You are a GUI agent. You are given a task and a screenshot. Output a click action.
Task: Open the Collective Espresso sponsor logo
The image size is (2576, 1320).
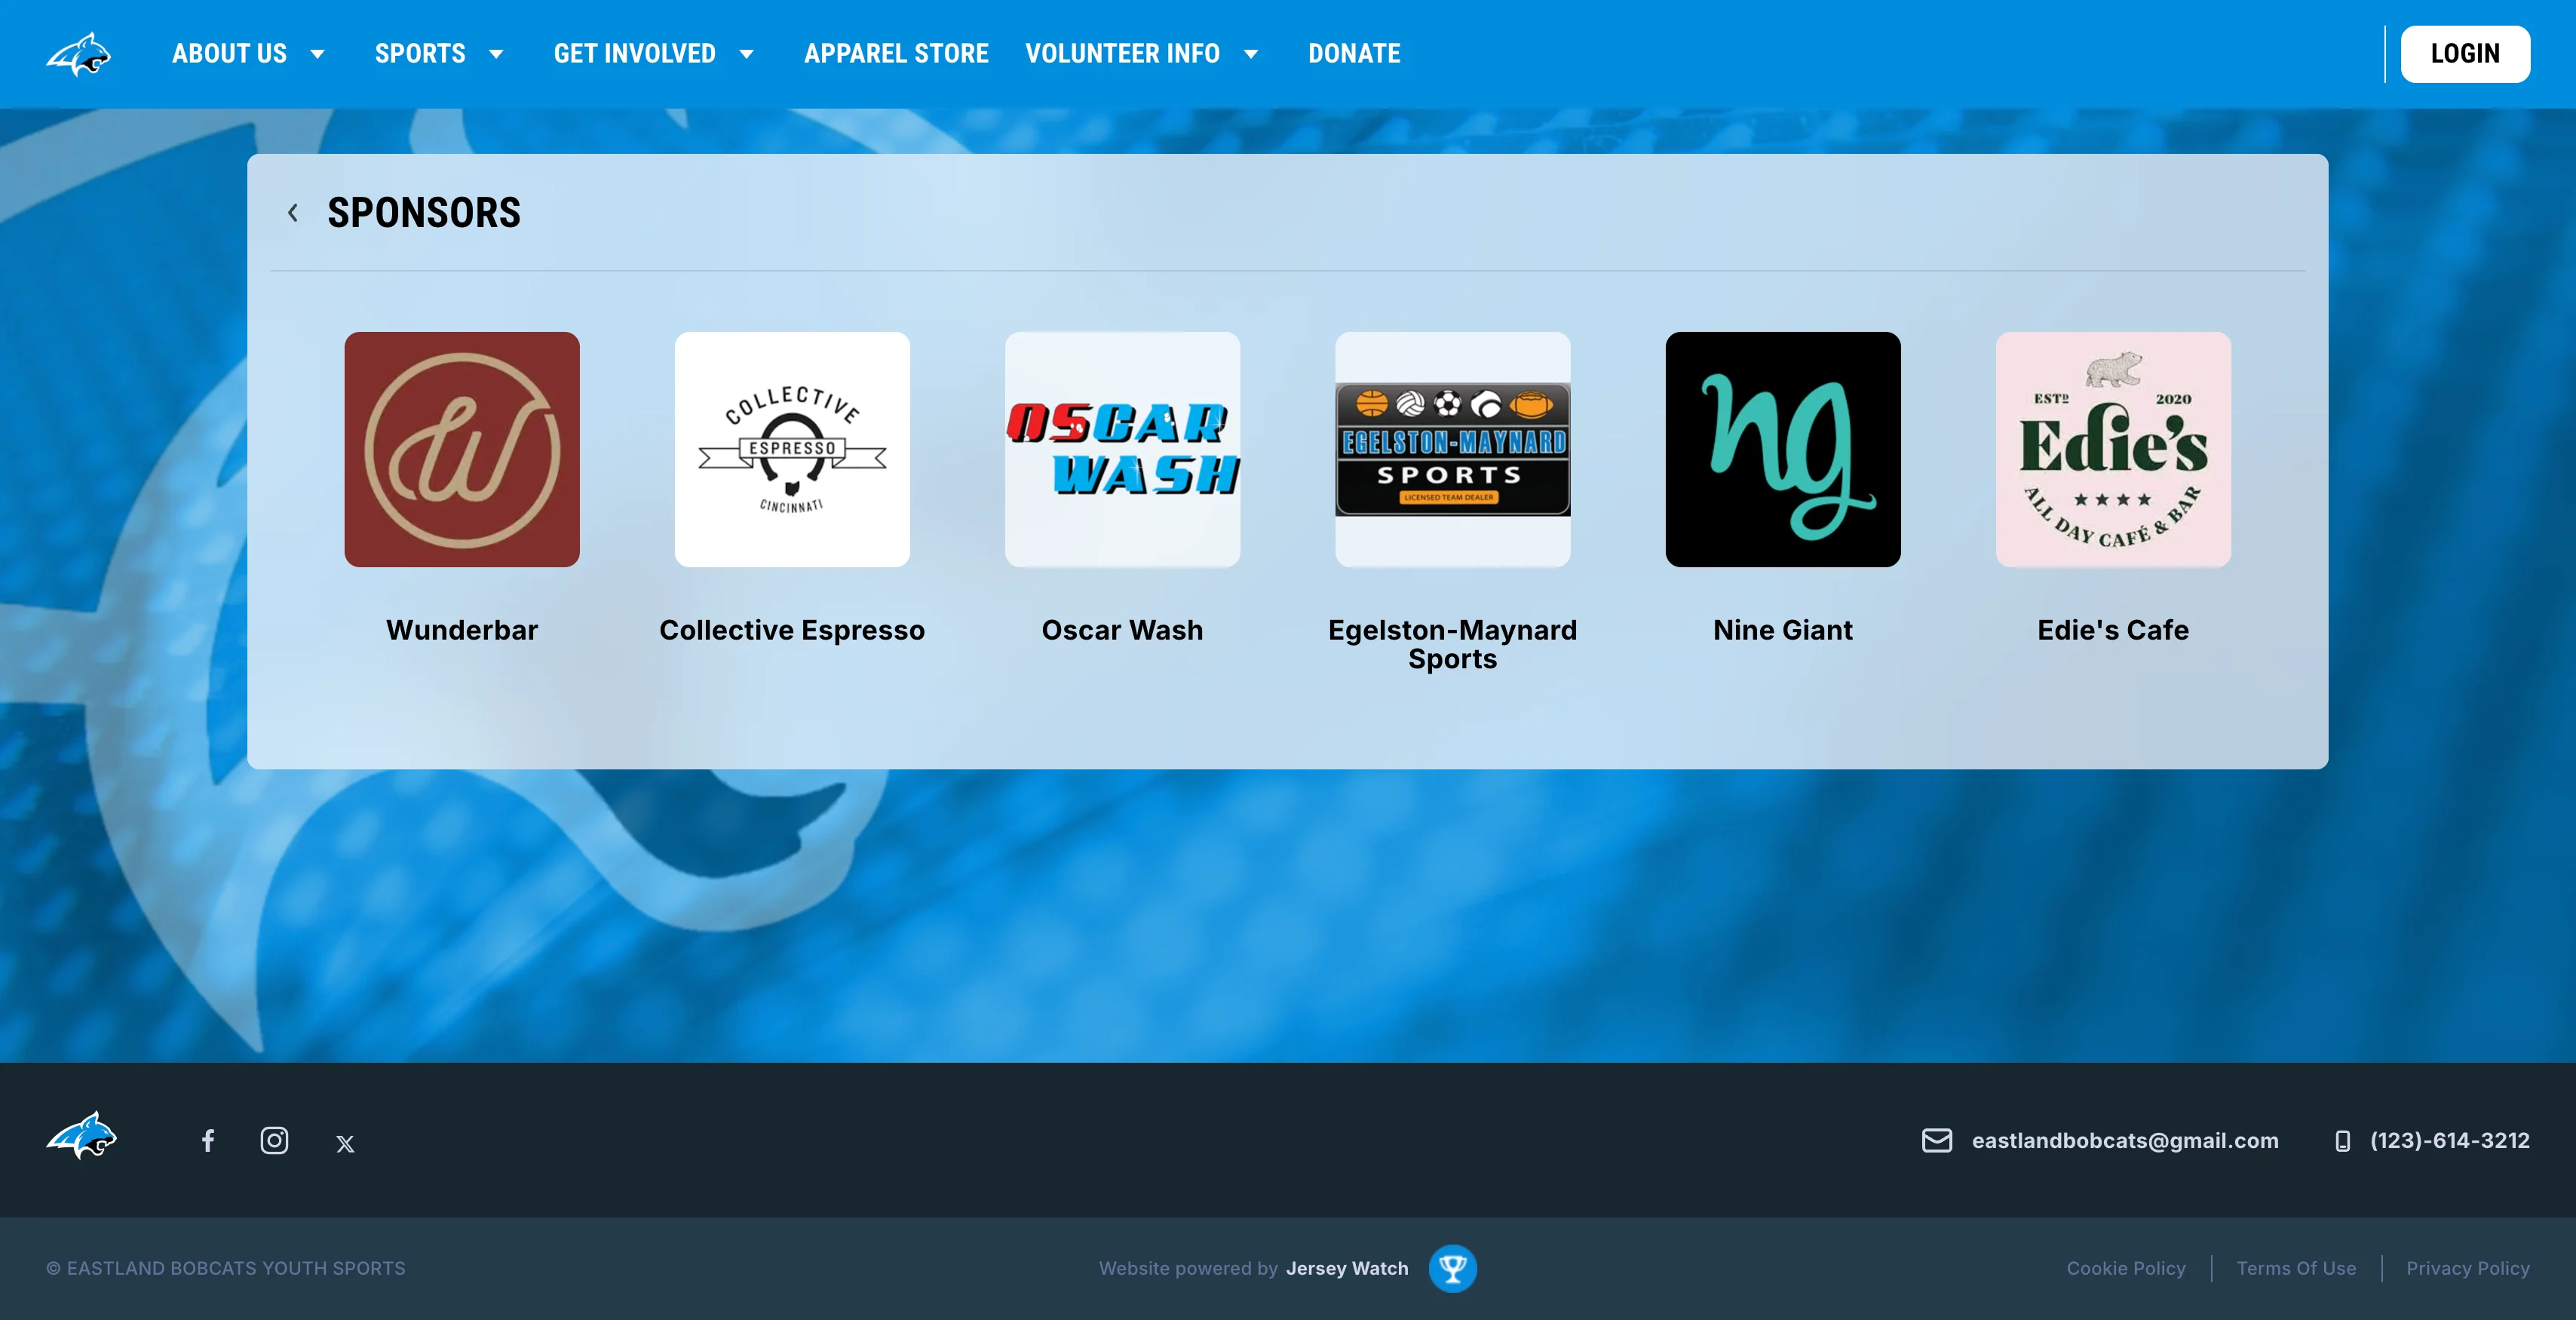coord(792,450)
